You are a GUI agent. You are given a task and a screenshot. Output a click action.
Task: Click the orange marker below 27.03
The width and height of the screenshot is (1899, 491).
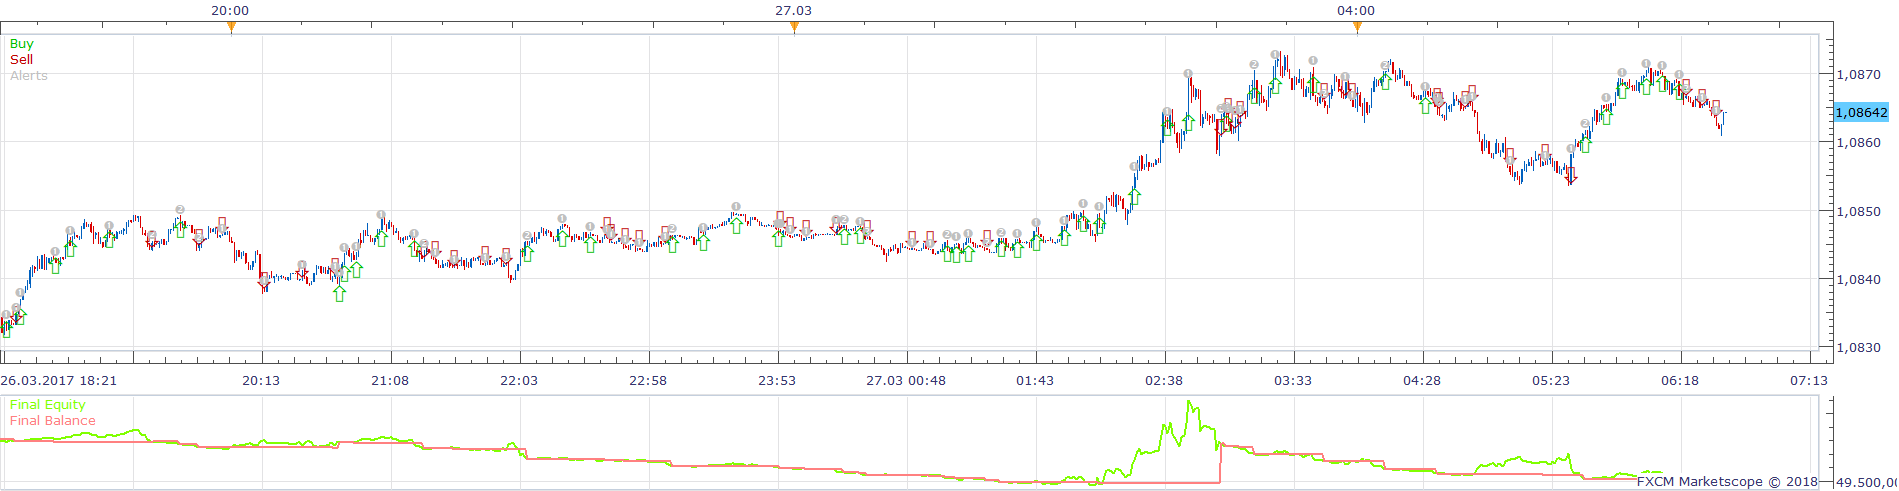(x=794, y=28)
